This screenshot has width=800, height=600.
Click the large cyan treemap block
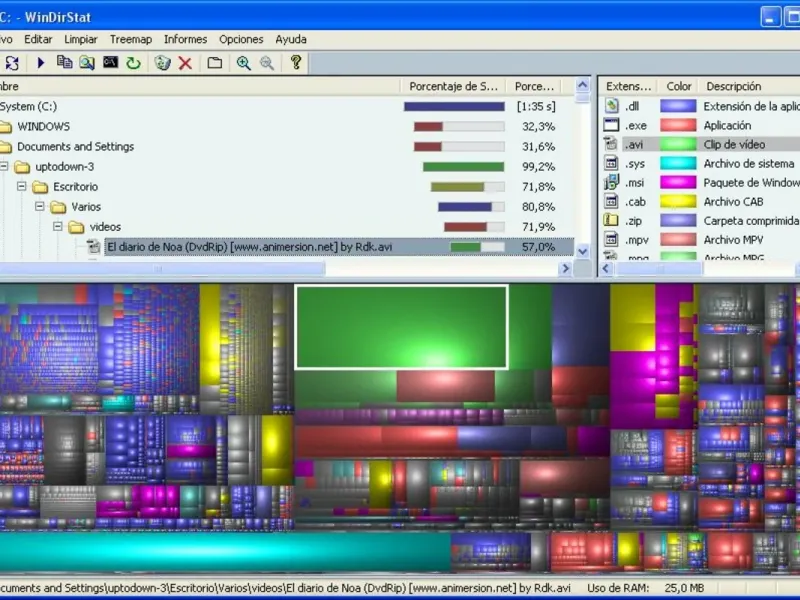(225, 551)
